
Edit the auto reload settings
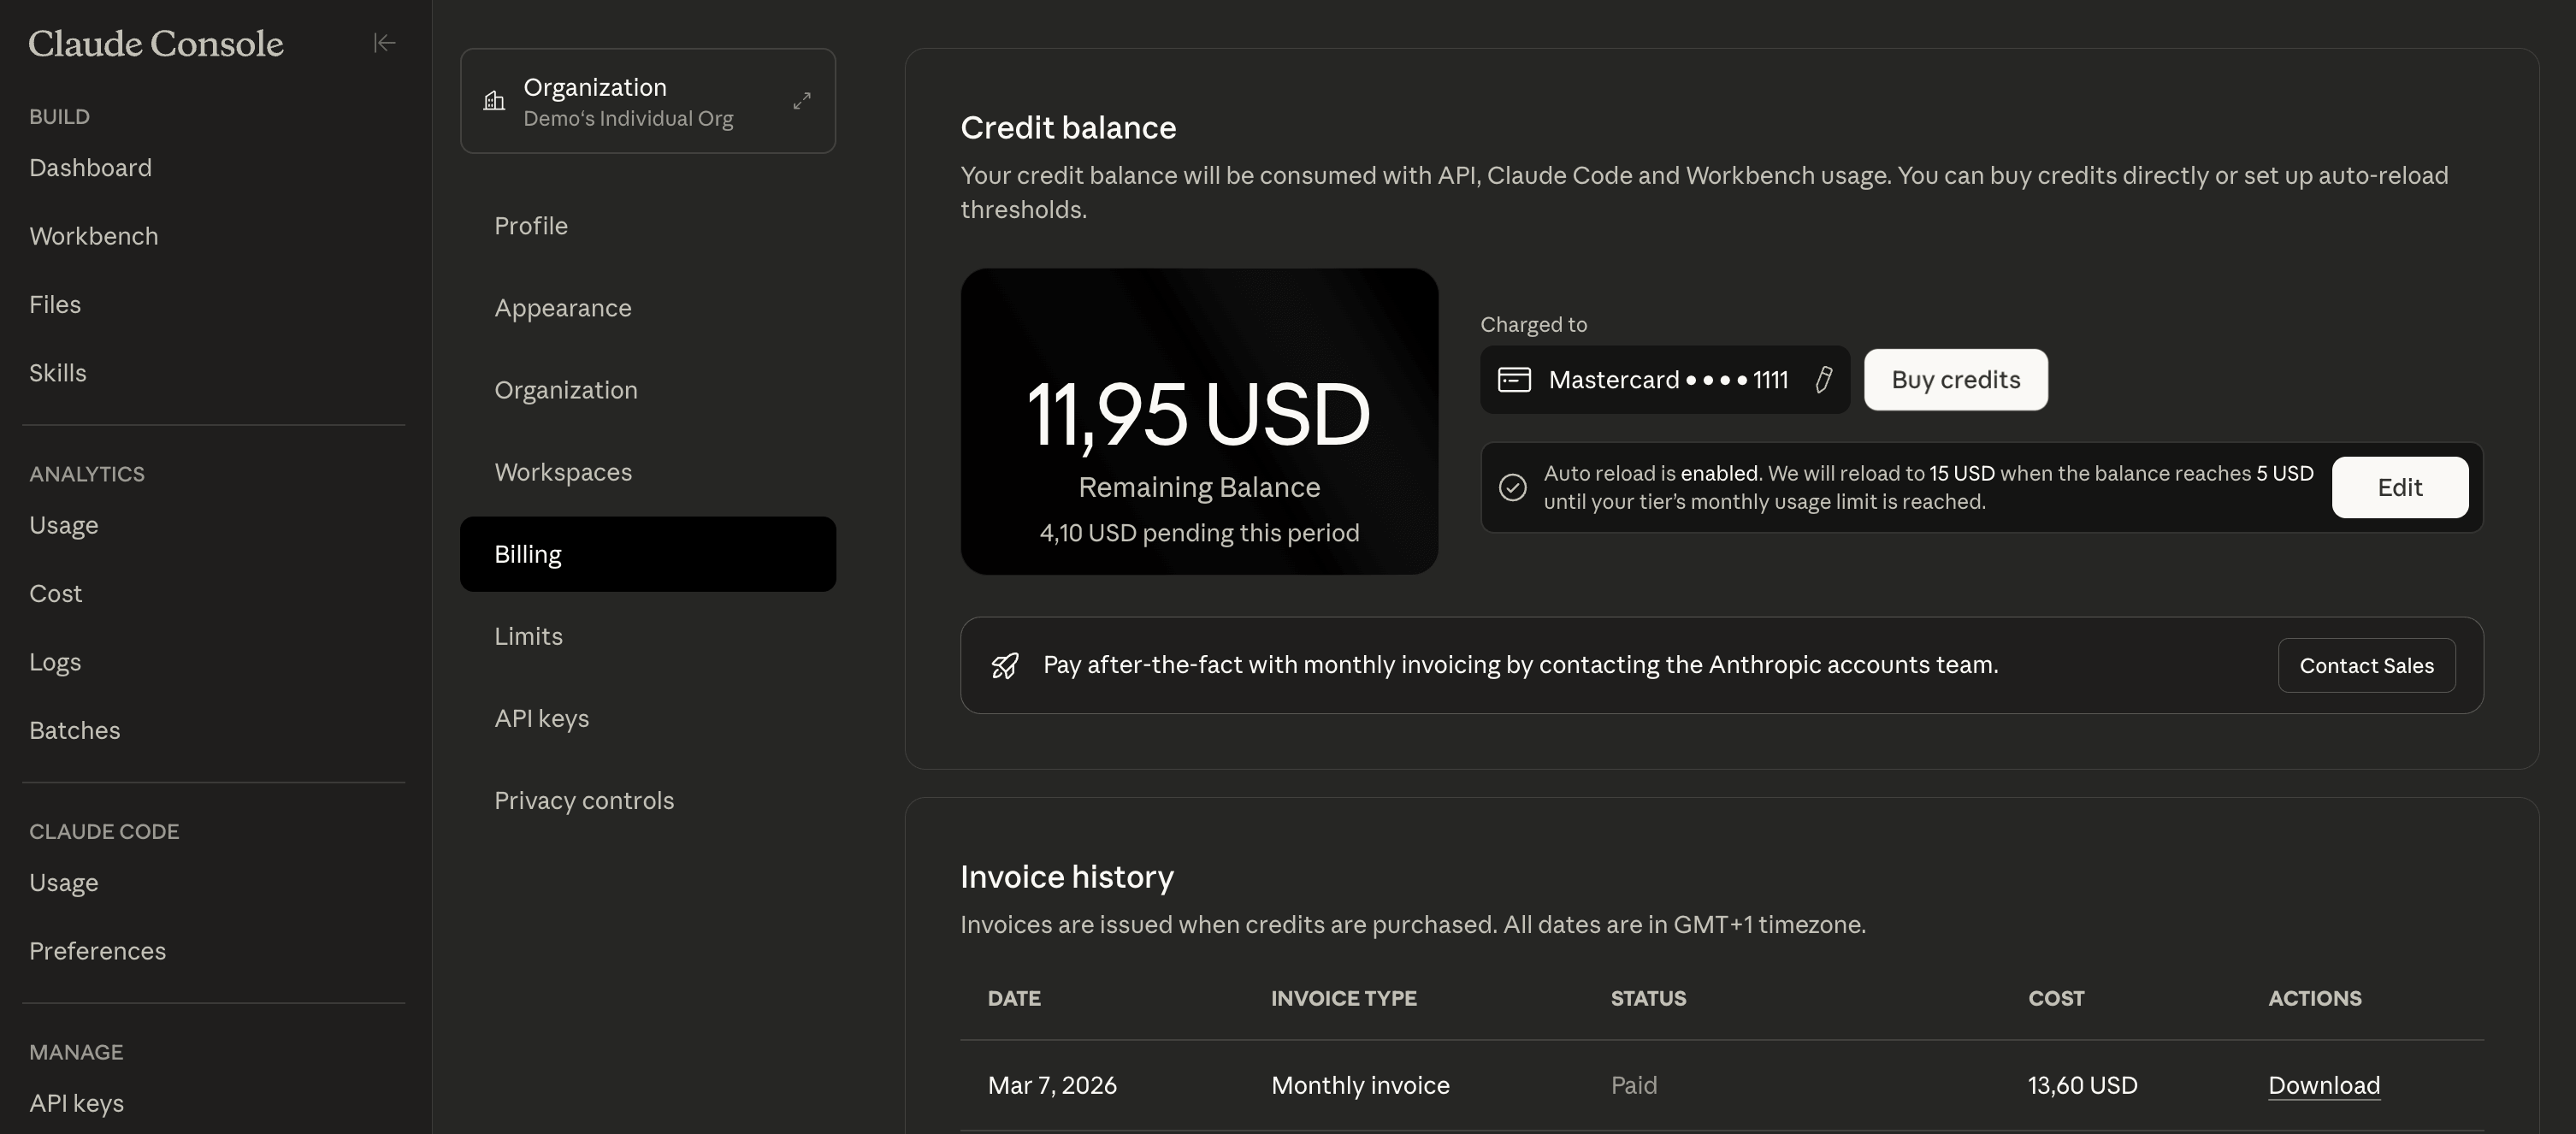2400,487
